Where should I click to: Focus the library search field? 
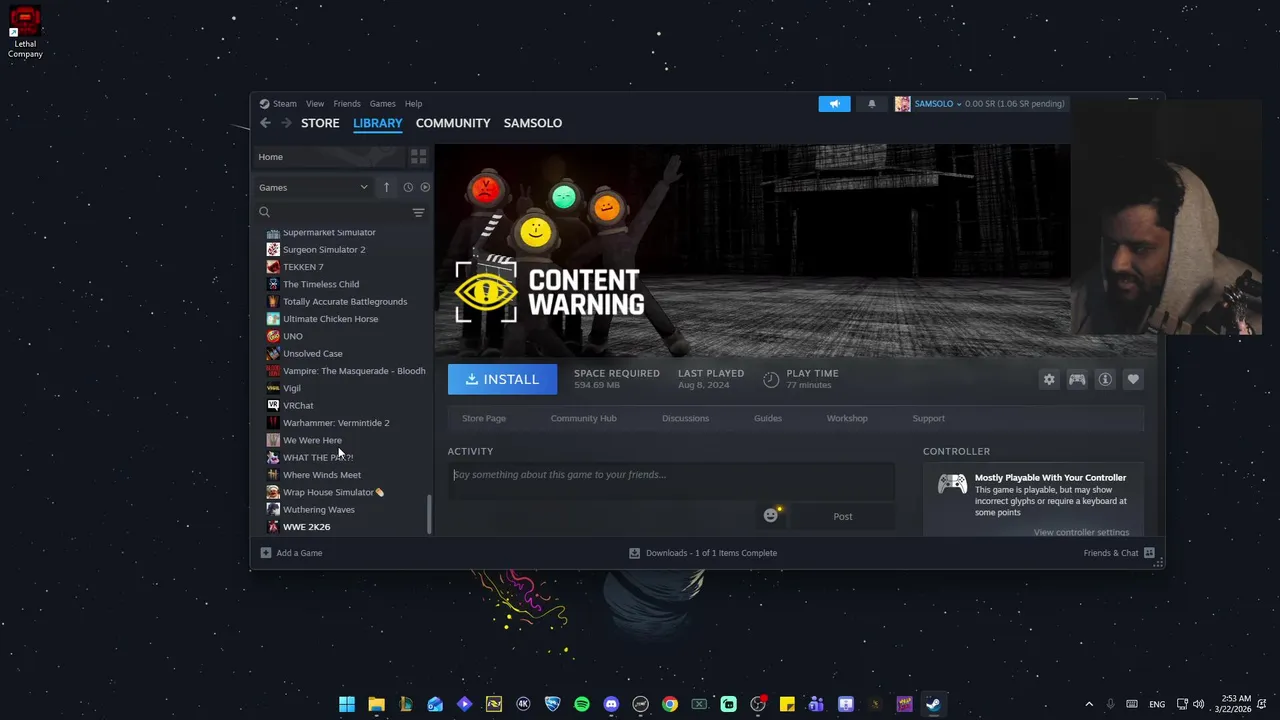pos(335,212)
